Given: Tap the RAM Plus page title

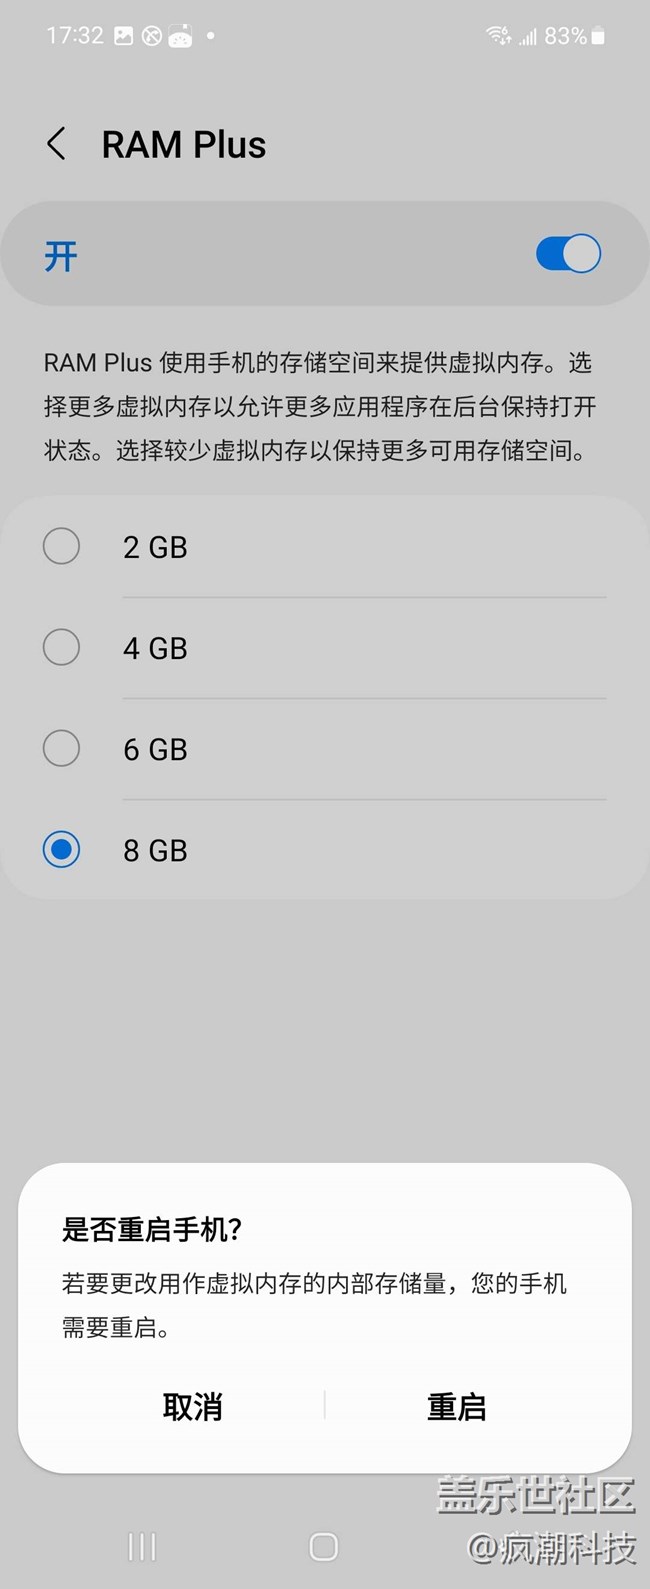Looking at the screenshot, I should coord(184,145).
